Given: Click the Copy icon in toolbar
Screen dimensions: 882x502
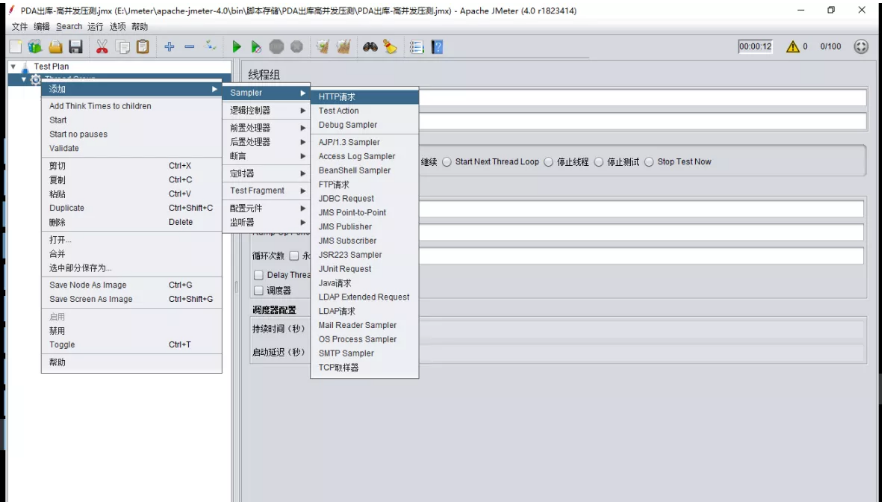Looking at the screenshot, I should point(122,47).
